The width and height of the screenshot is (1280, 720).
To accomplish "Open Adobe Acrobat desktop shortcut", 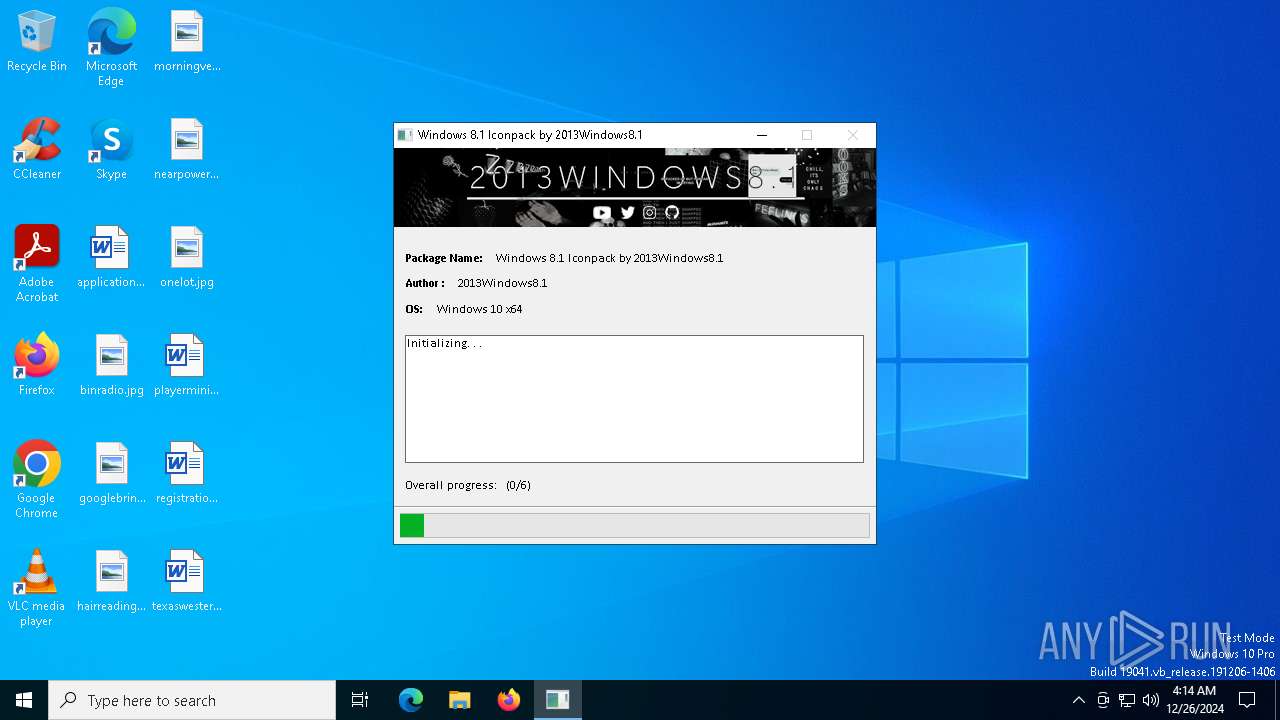I will point(37,264).
